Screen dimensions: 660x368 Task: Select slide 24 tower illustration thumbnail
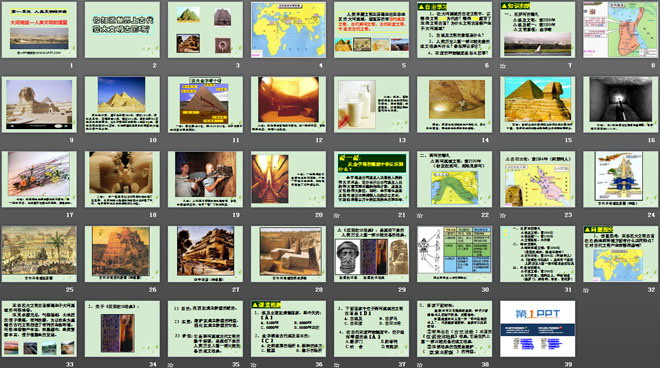[x=621, y=179]
